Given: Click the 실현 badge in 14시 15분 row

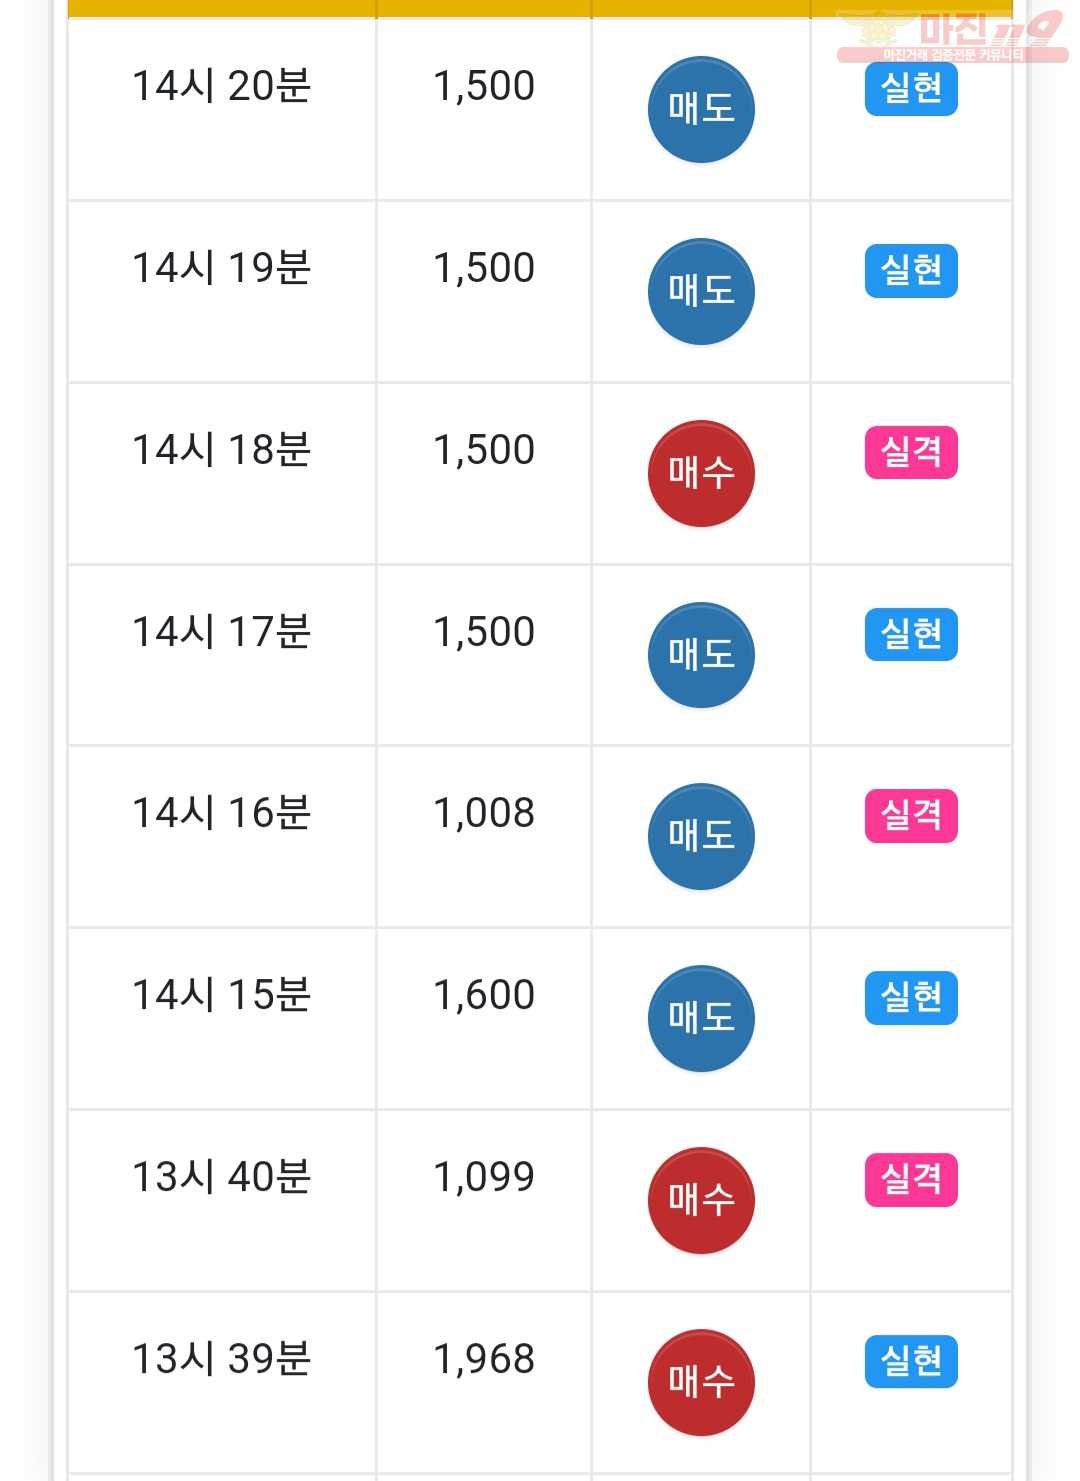Looking at the screenshot, I should 911,998.
